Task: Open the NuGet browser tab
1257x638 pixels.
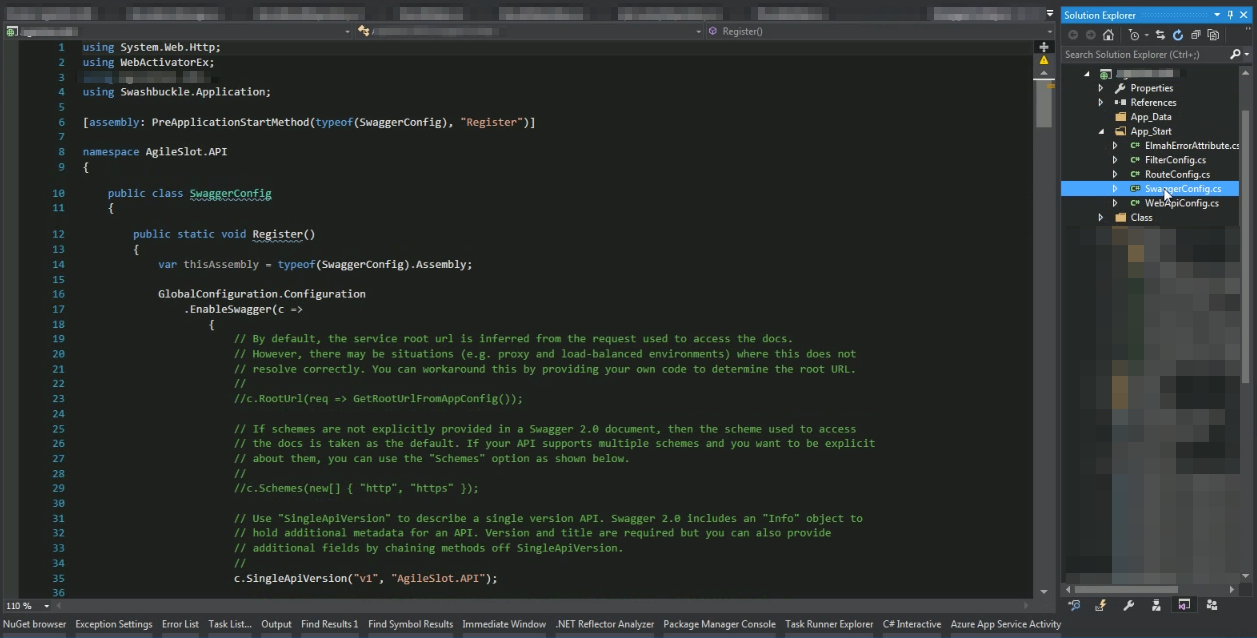Action: point(34,624)
